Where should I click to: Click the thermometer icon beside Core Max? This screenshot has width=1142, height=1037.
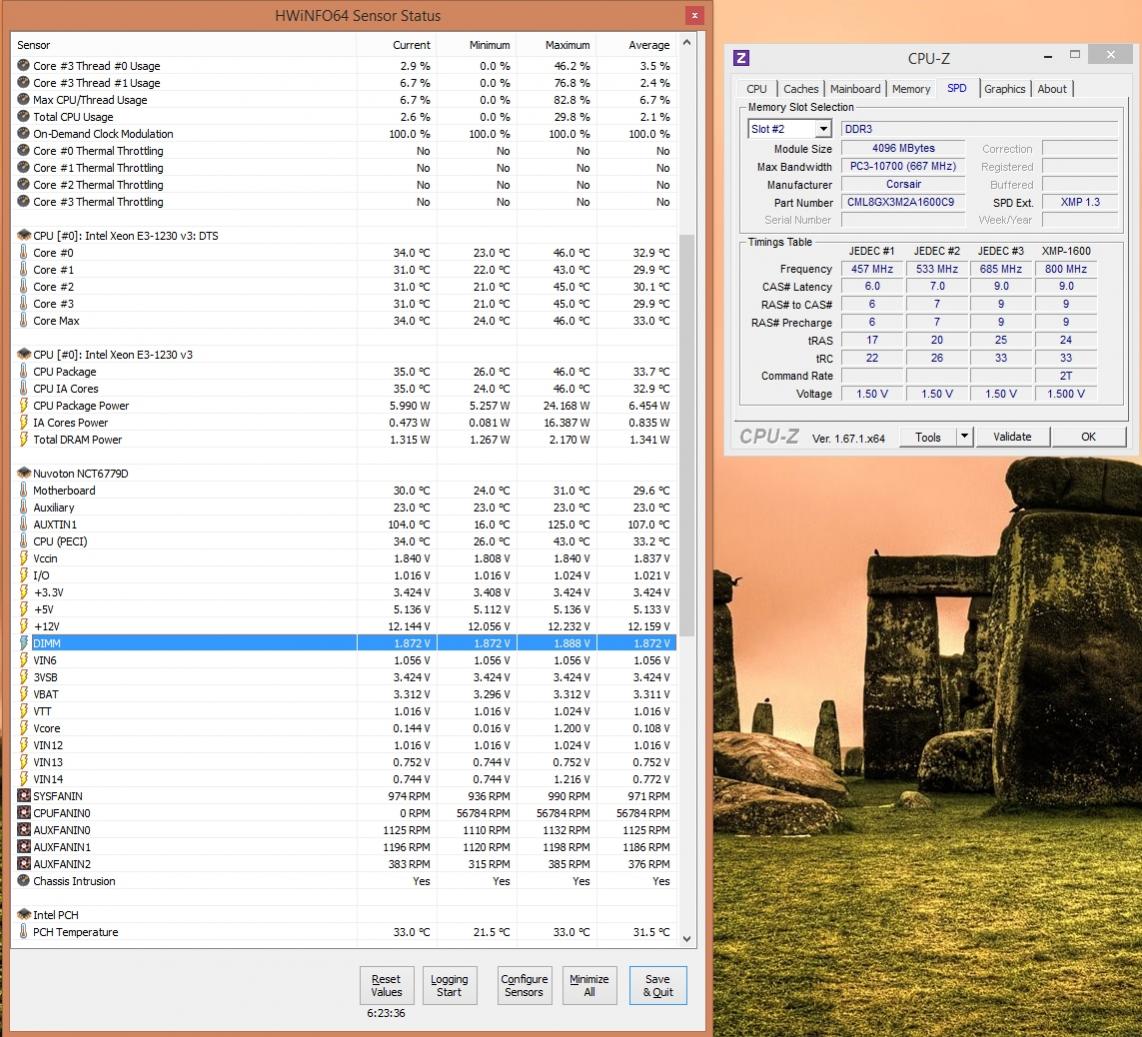tap(23, 320)
